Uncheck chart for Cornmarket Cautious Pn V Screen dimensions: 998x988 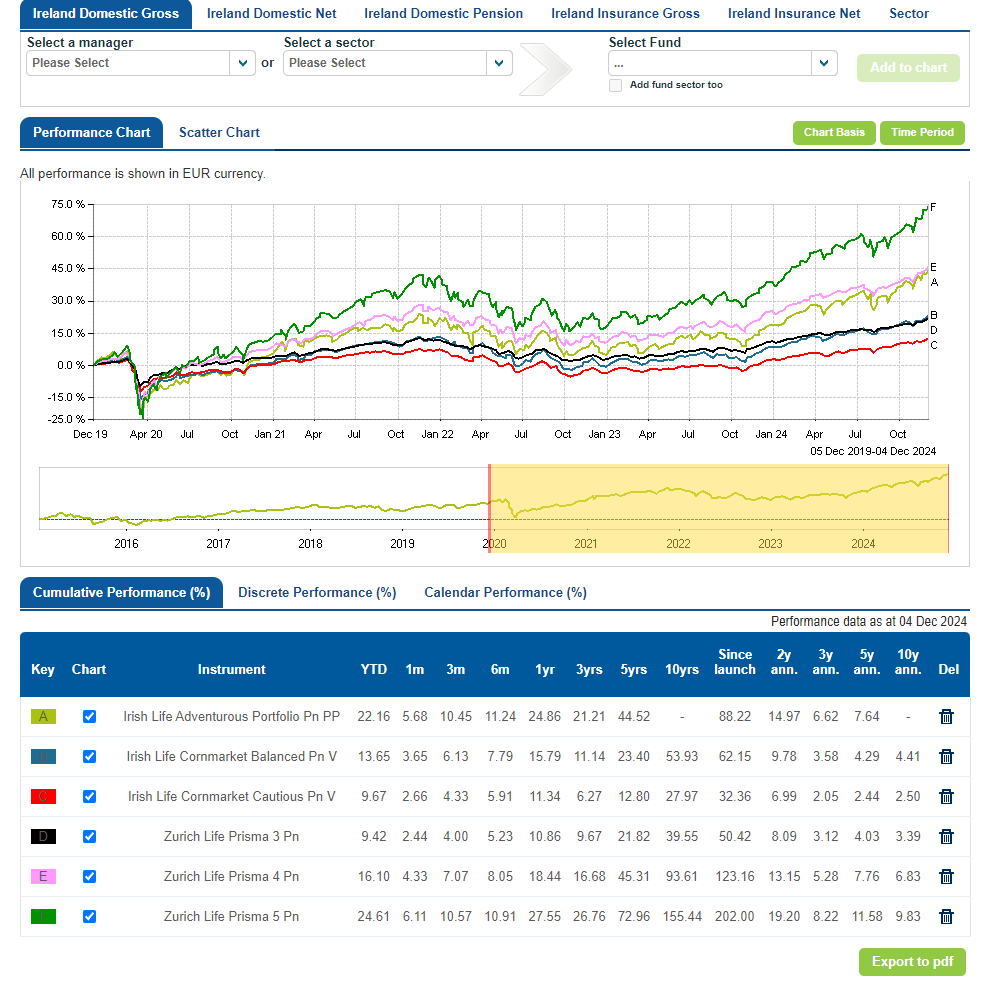click(x=90, y=796)
